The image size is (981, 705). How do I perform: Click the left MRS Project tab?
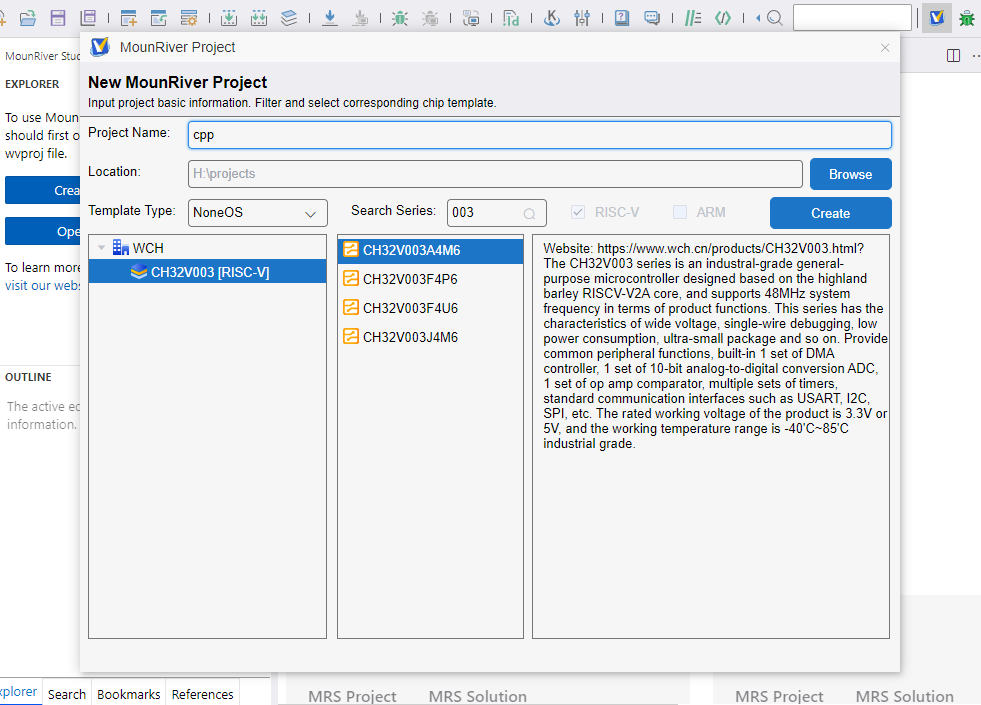pos(352,696)
